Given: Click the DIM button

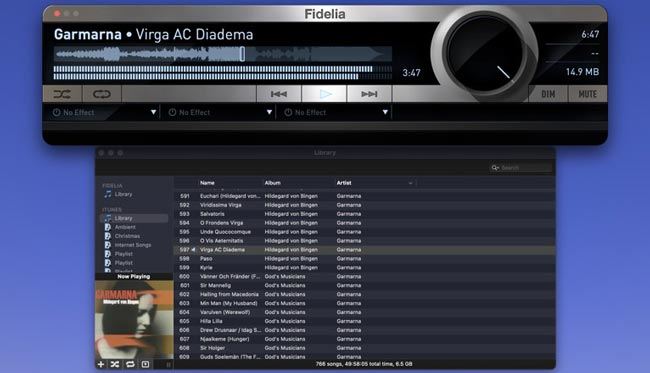Looking at the screenshot, I should pyautogui.click(x=548, y=94).
